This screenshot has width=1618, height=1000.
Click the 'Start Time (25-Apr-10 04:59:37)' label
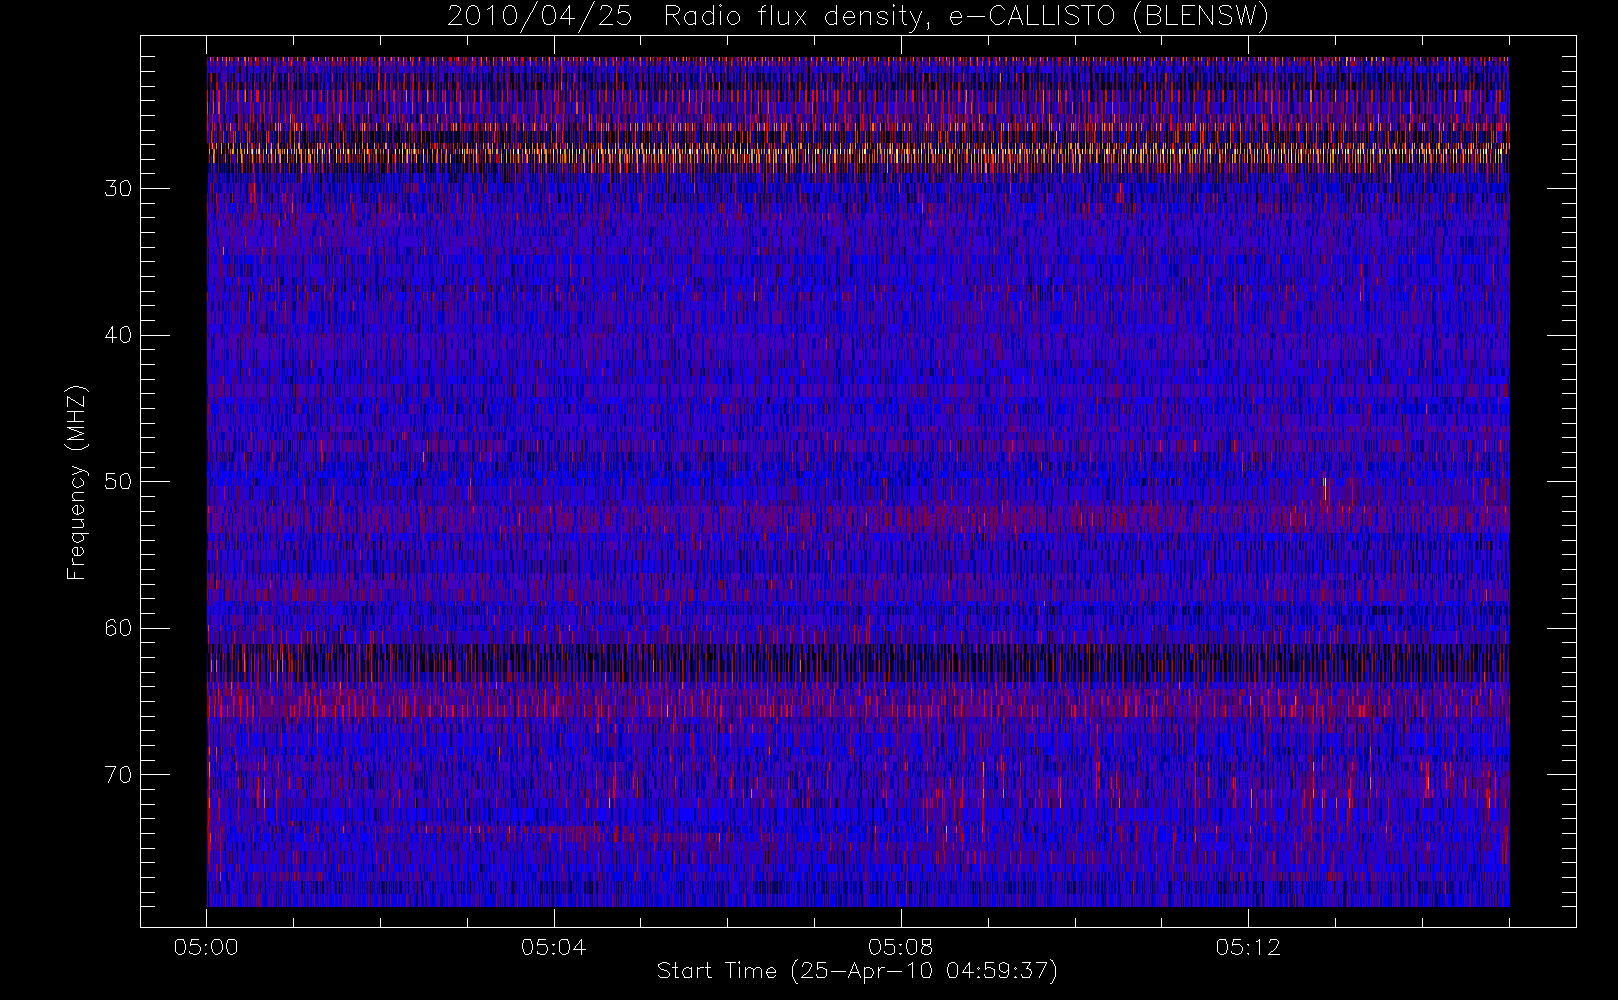pyautogui.click(x=857, y=971)
